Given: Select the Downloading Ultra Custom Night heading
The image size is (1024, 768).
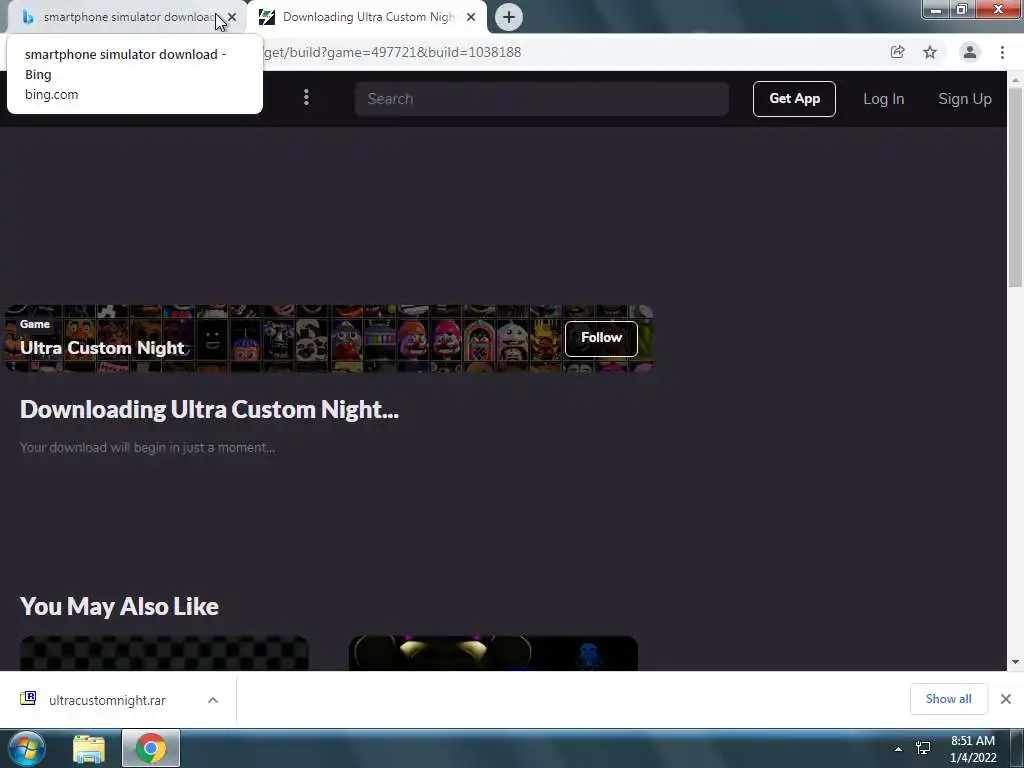Looking at the screenshot, I should [209, 409].
